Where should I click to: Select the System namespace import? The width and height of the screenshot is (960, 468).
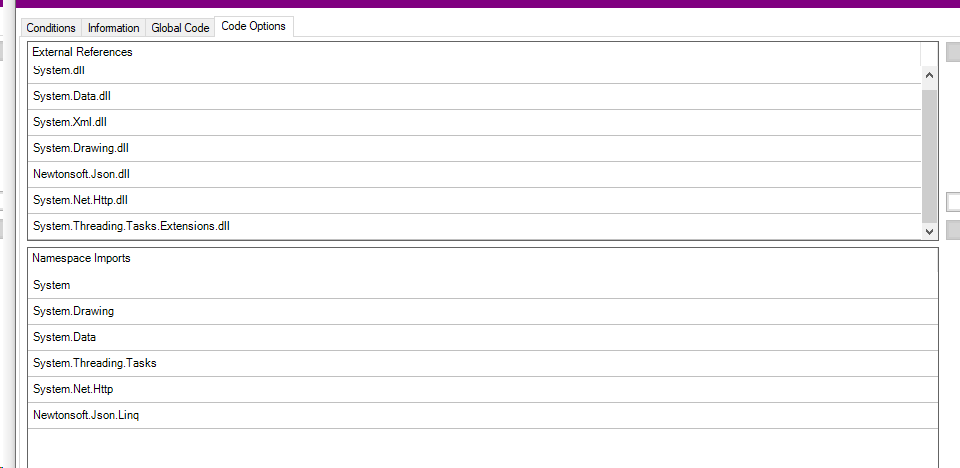483,285
